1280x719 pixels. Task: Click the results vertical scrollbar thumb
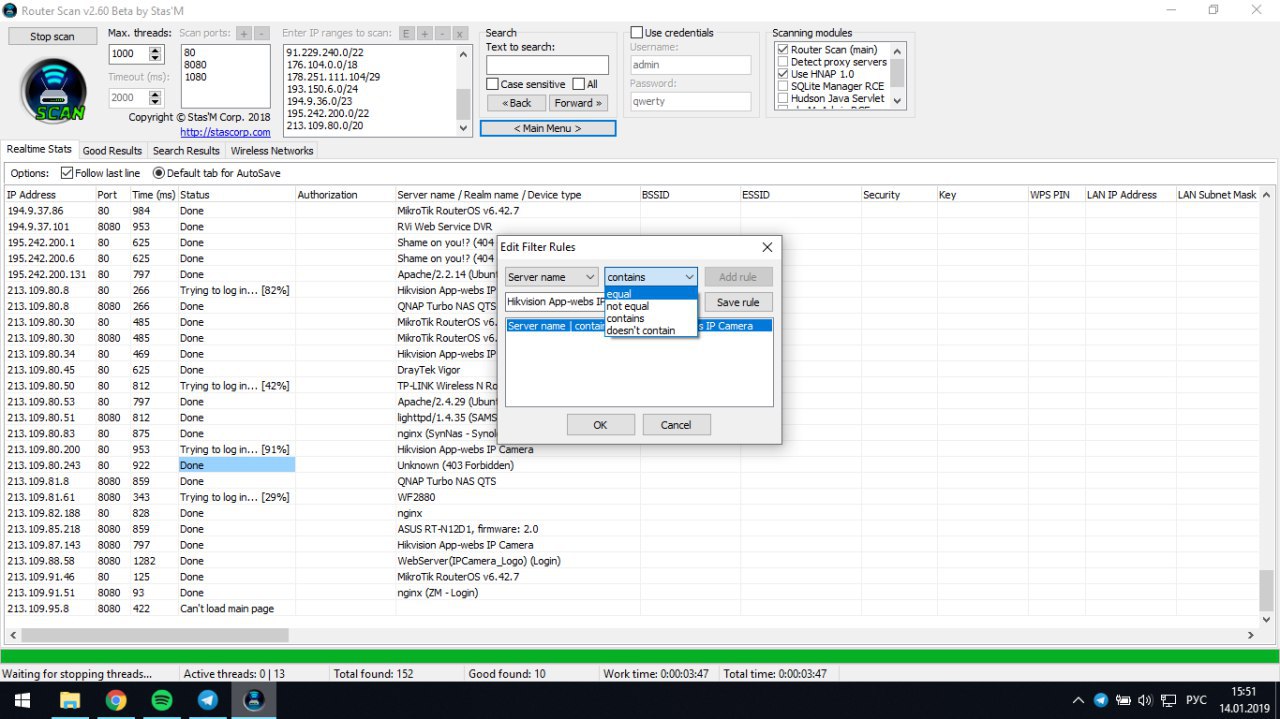click(x=1267, y=589)
